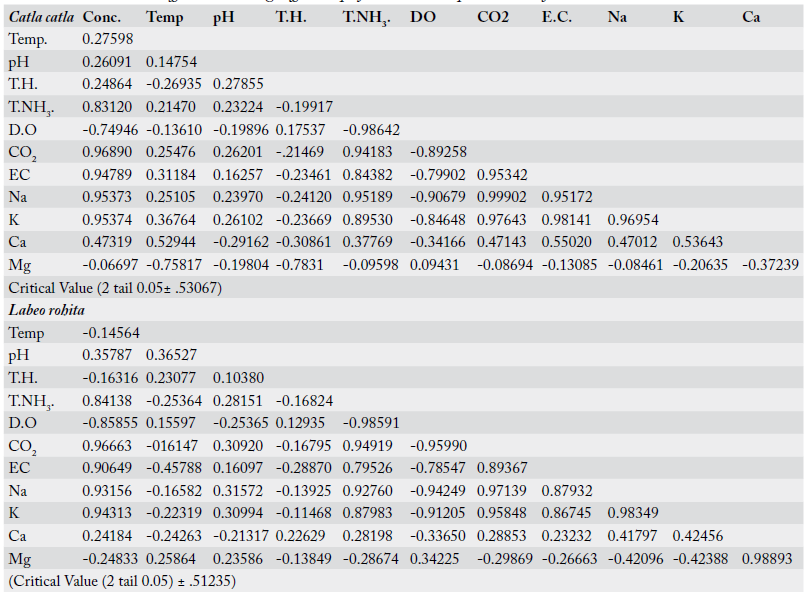
Task: Click value 0.14754
Action: (171, 62)
